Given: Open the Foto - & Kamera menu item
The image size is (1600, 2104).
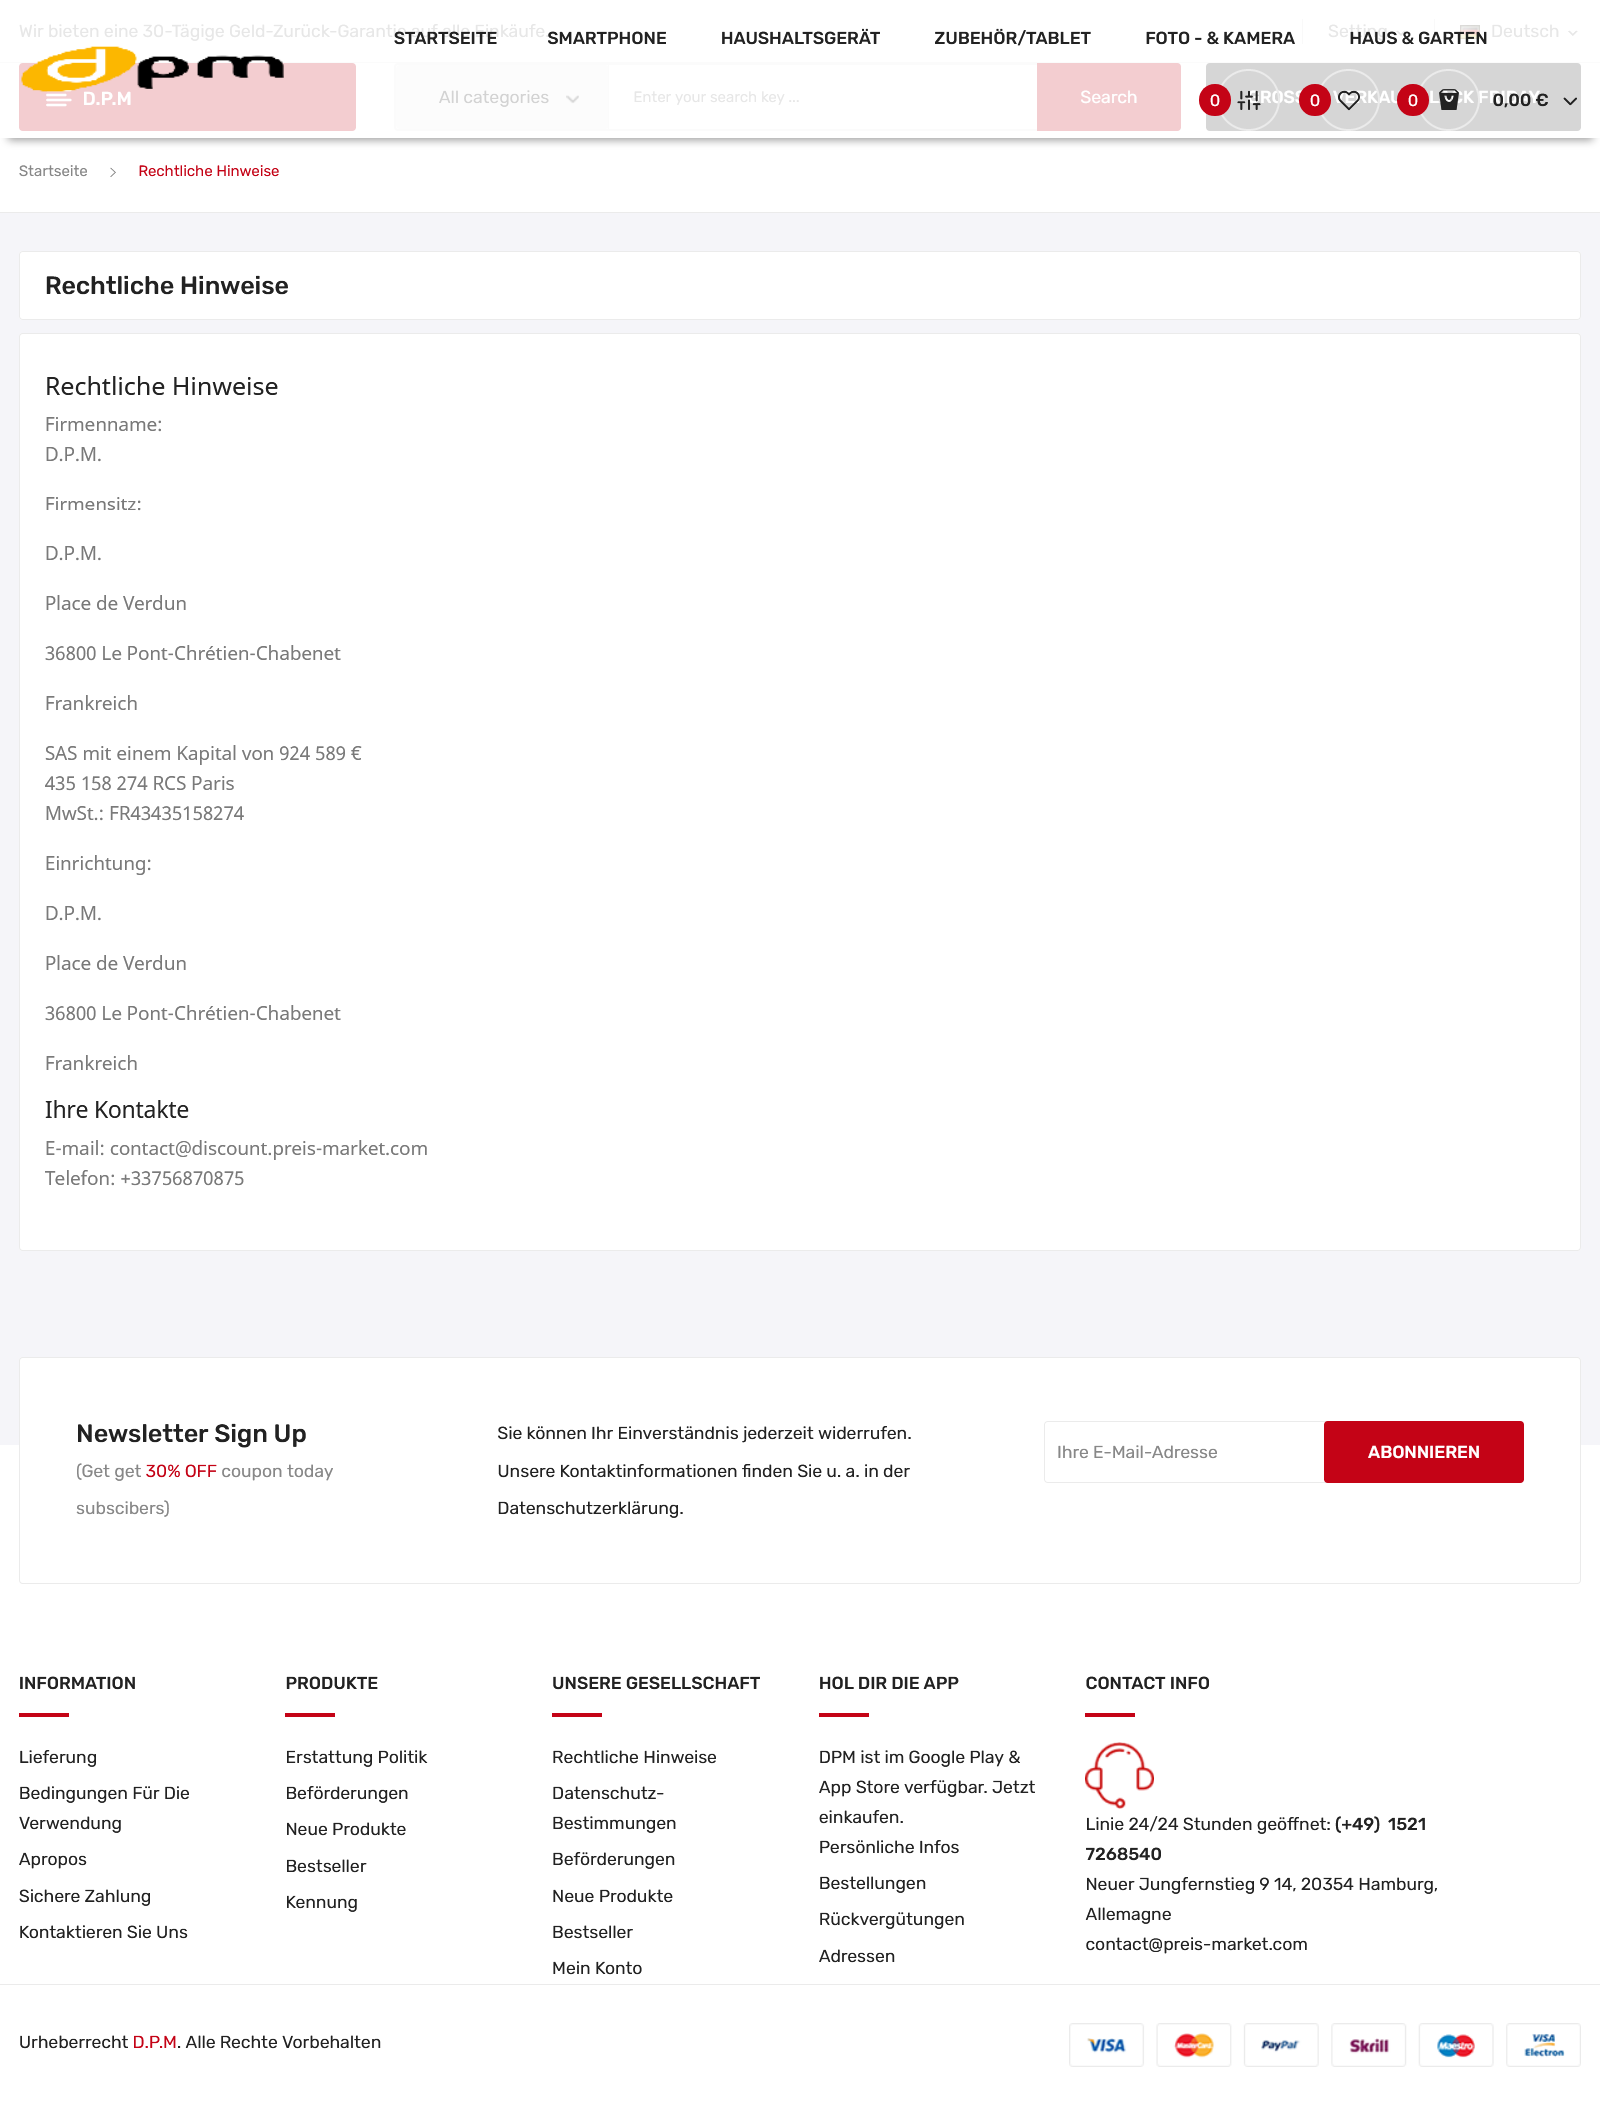Looking at the screenshot, I should 1220,38.
